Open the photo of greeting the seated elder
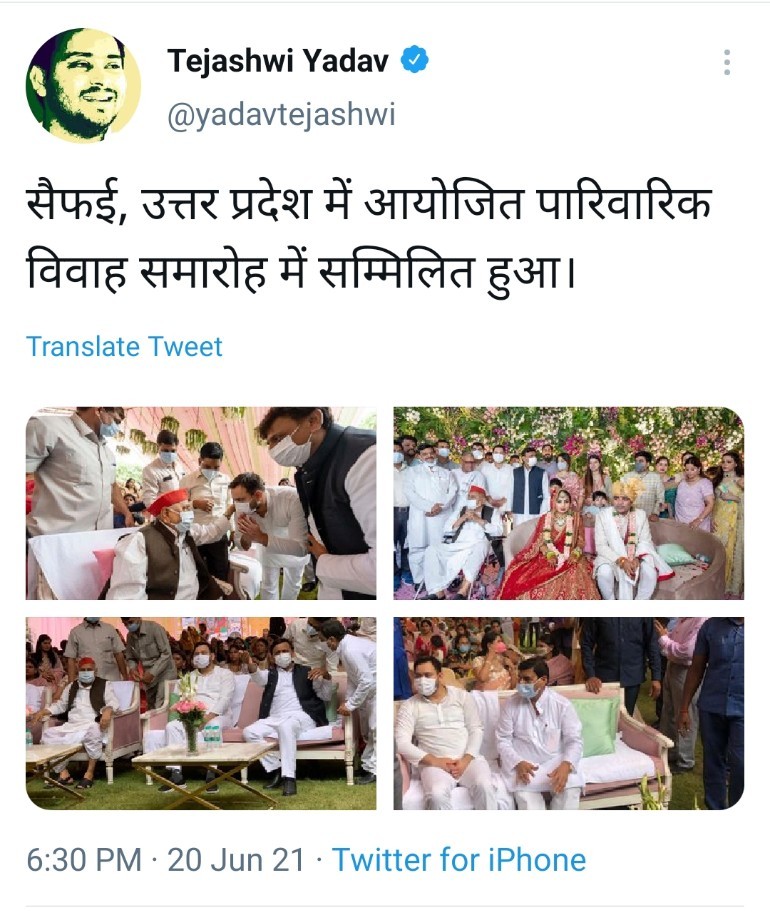Screen dimensions: 770x913 (x=201, y=503)
